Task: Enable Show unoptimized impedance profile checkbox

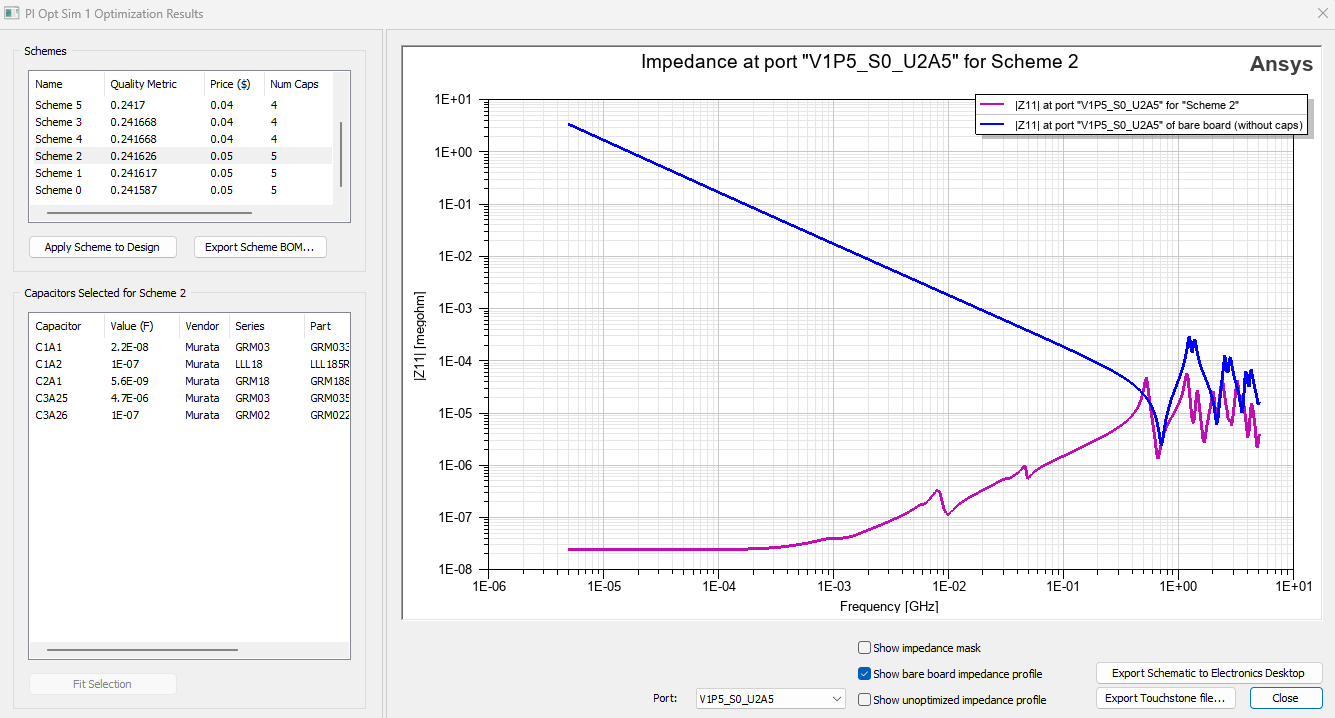Action: pos(865,700)
